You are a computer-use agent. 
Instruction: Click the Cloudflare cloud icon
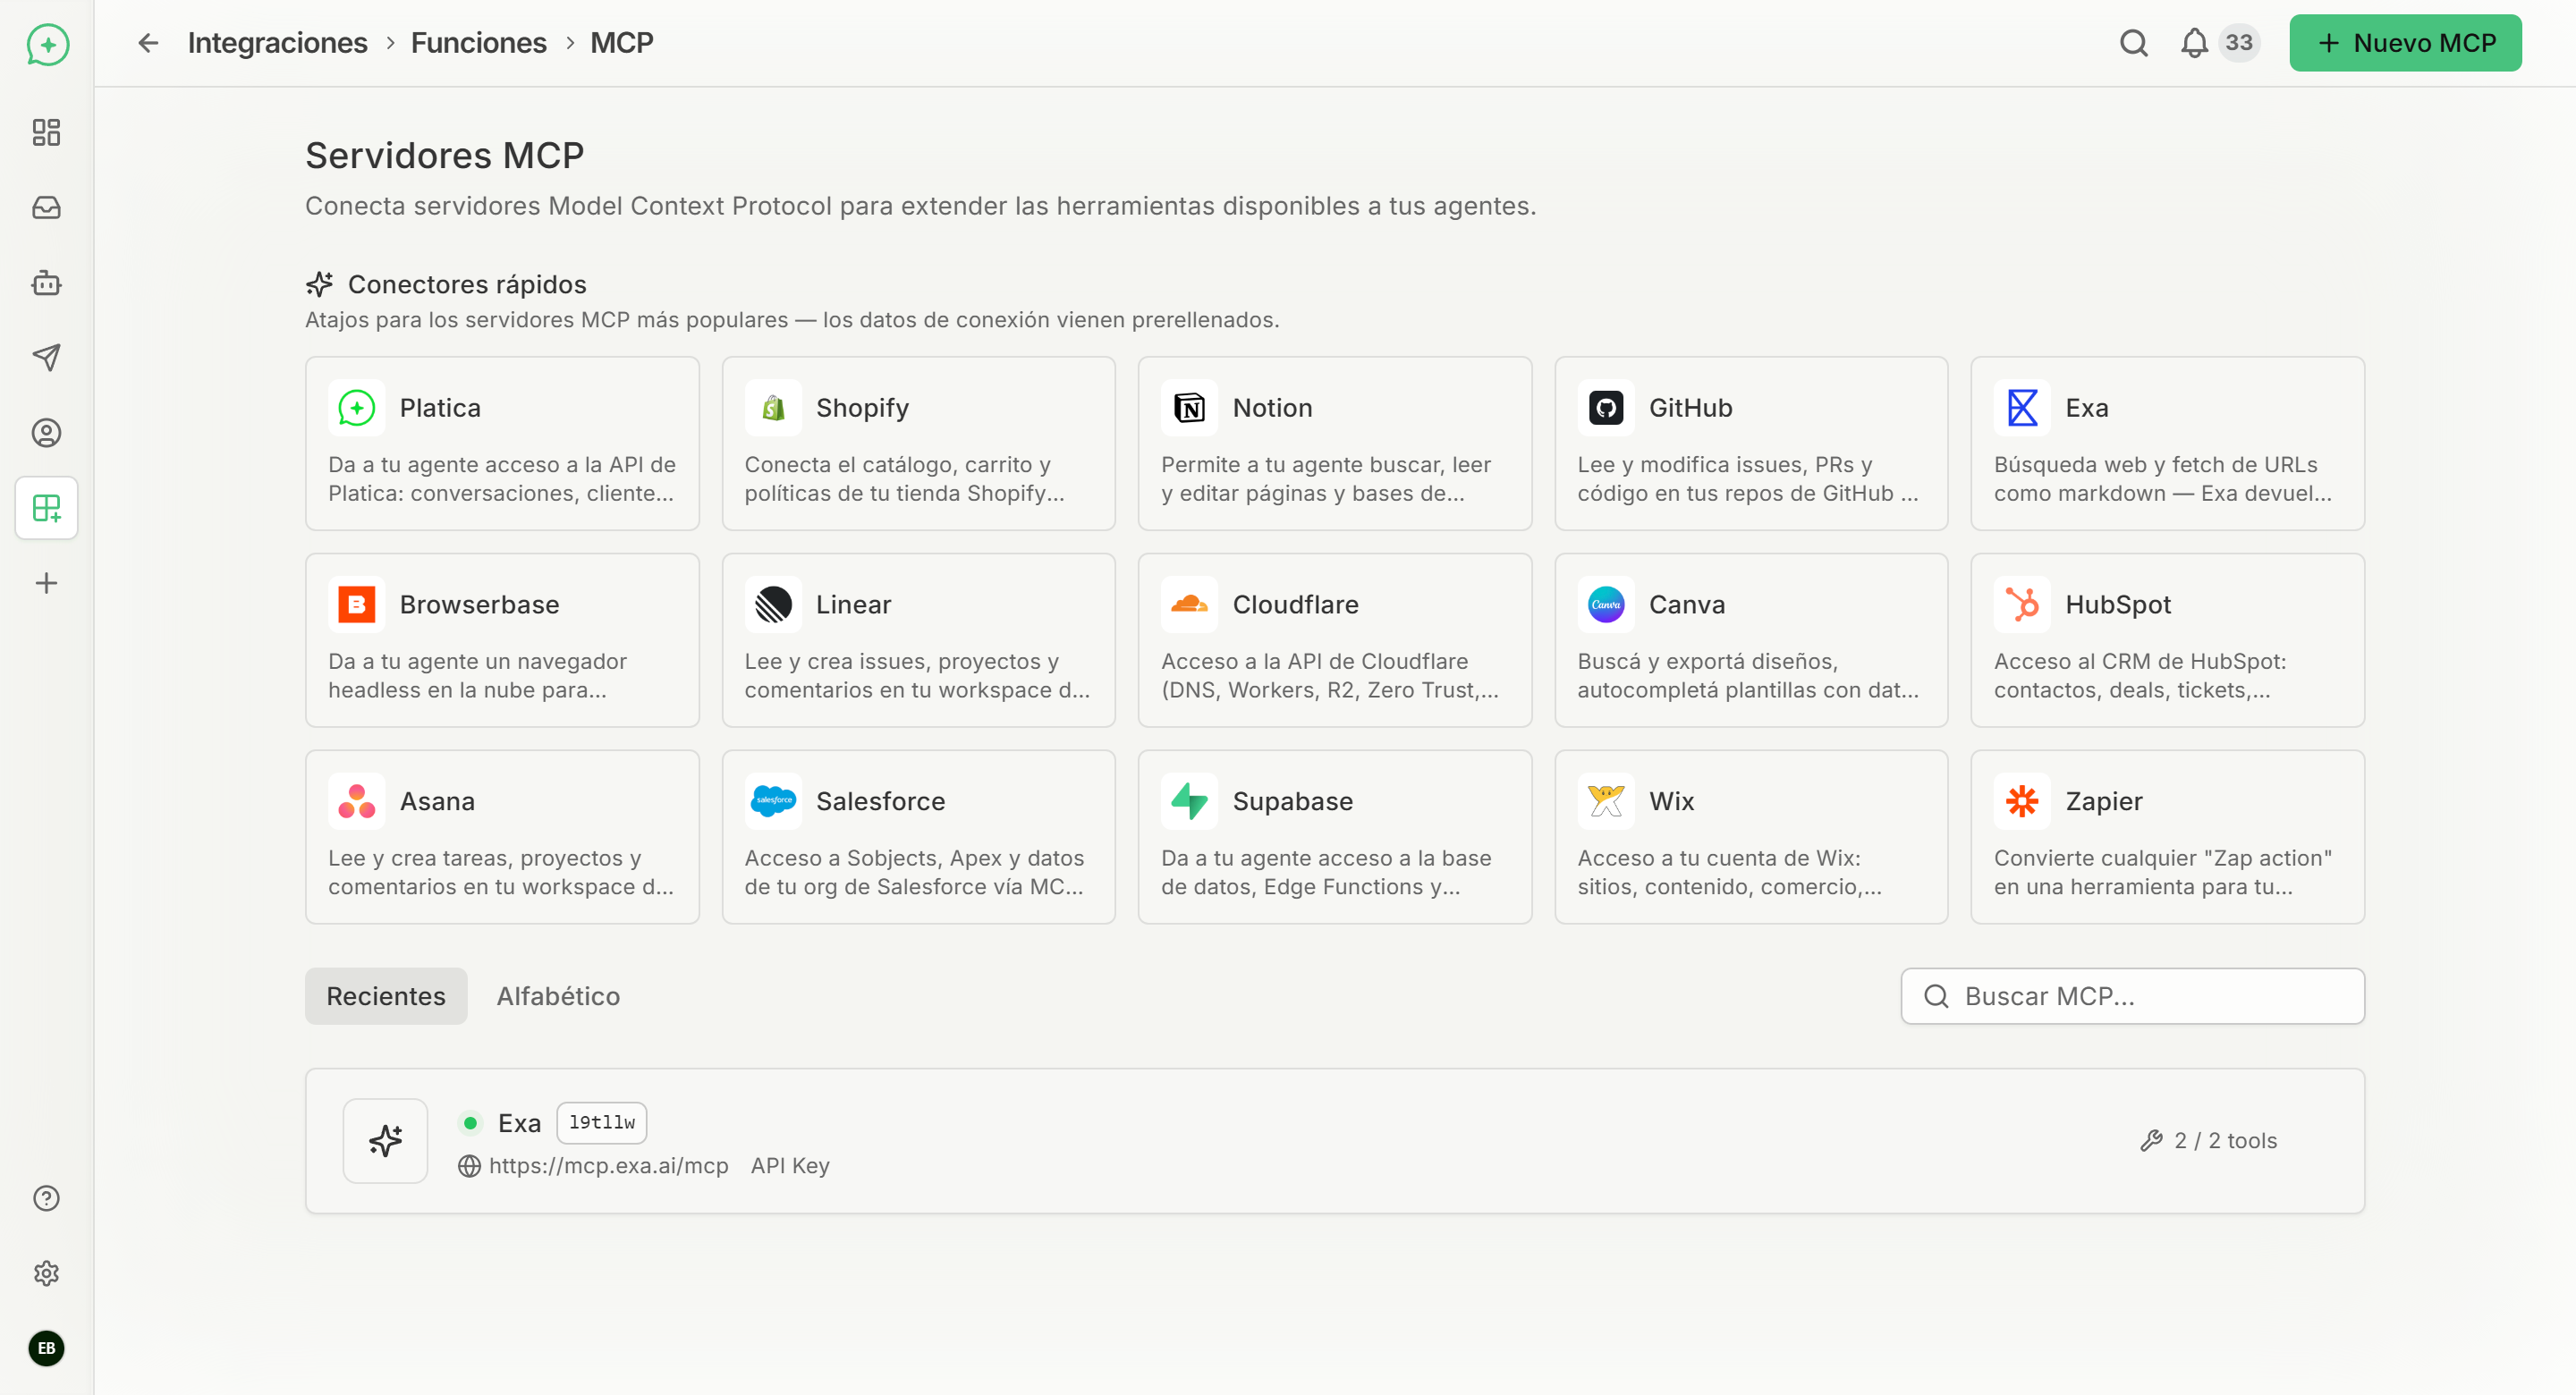[x=1189, y=605]
